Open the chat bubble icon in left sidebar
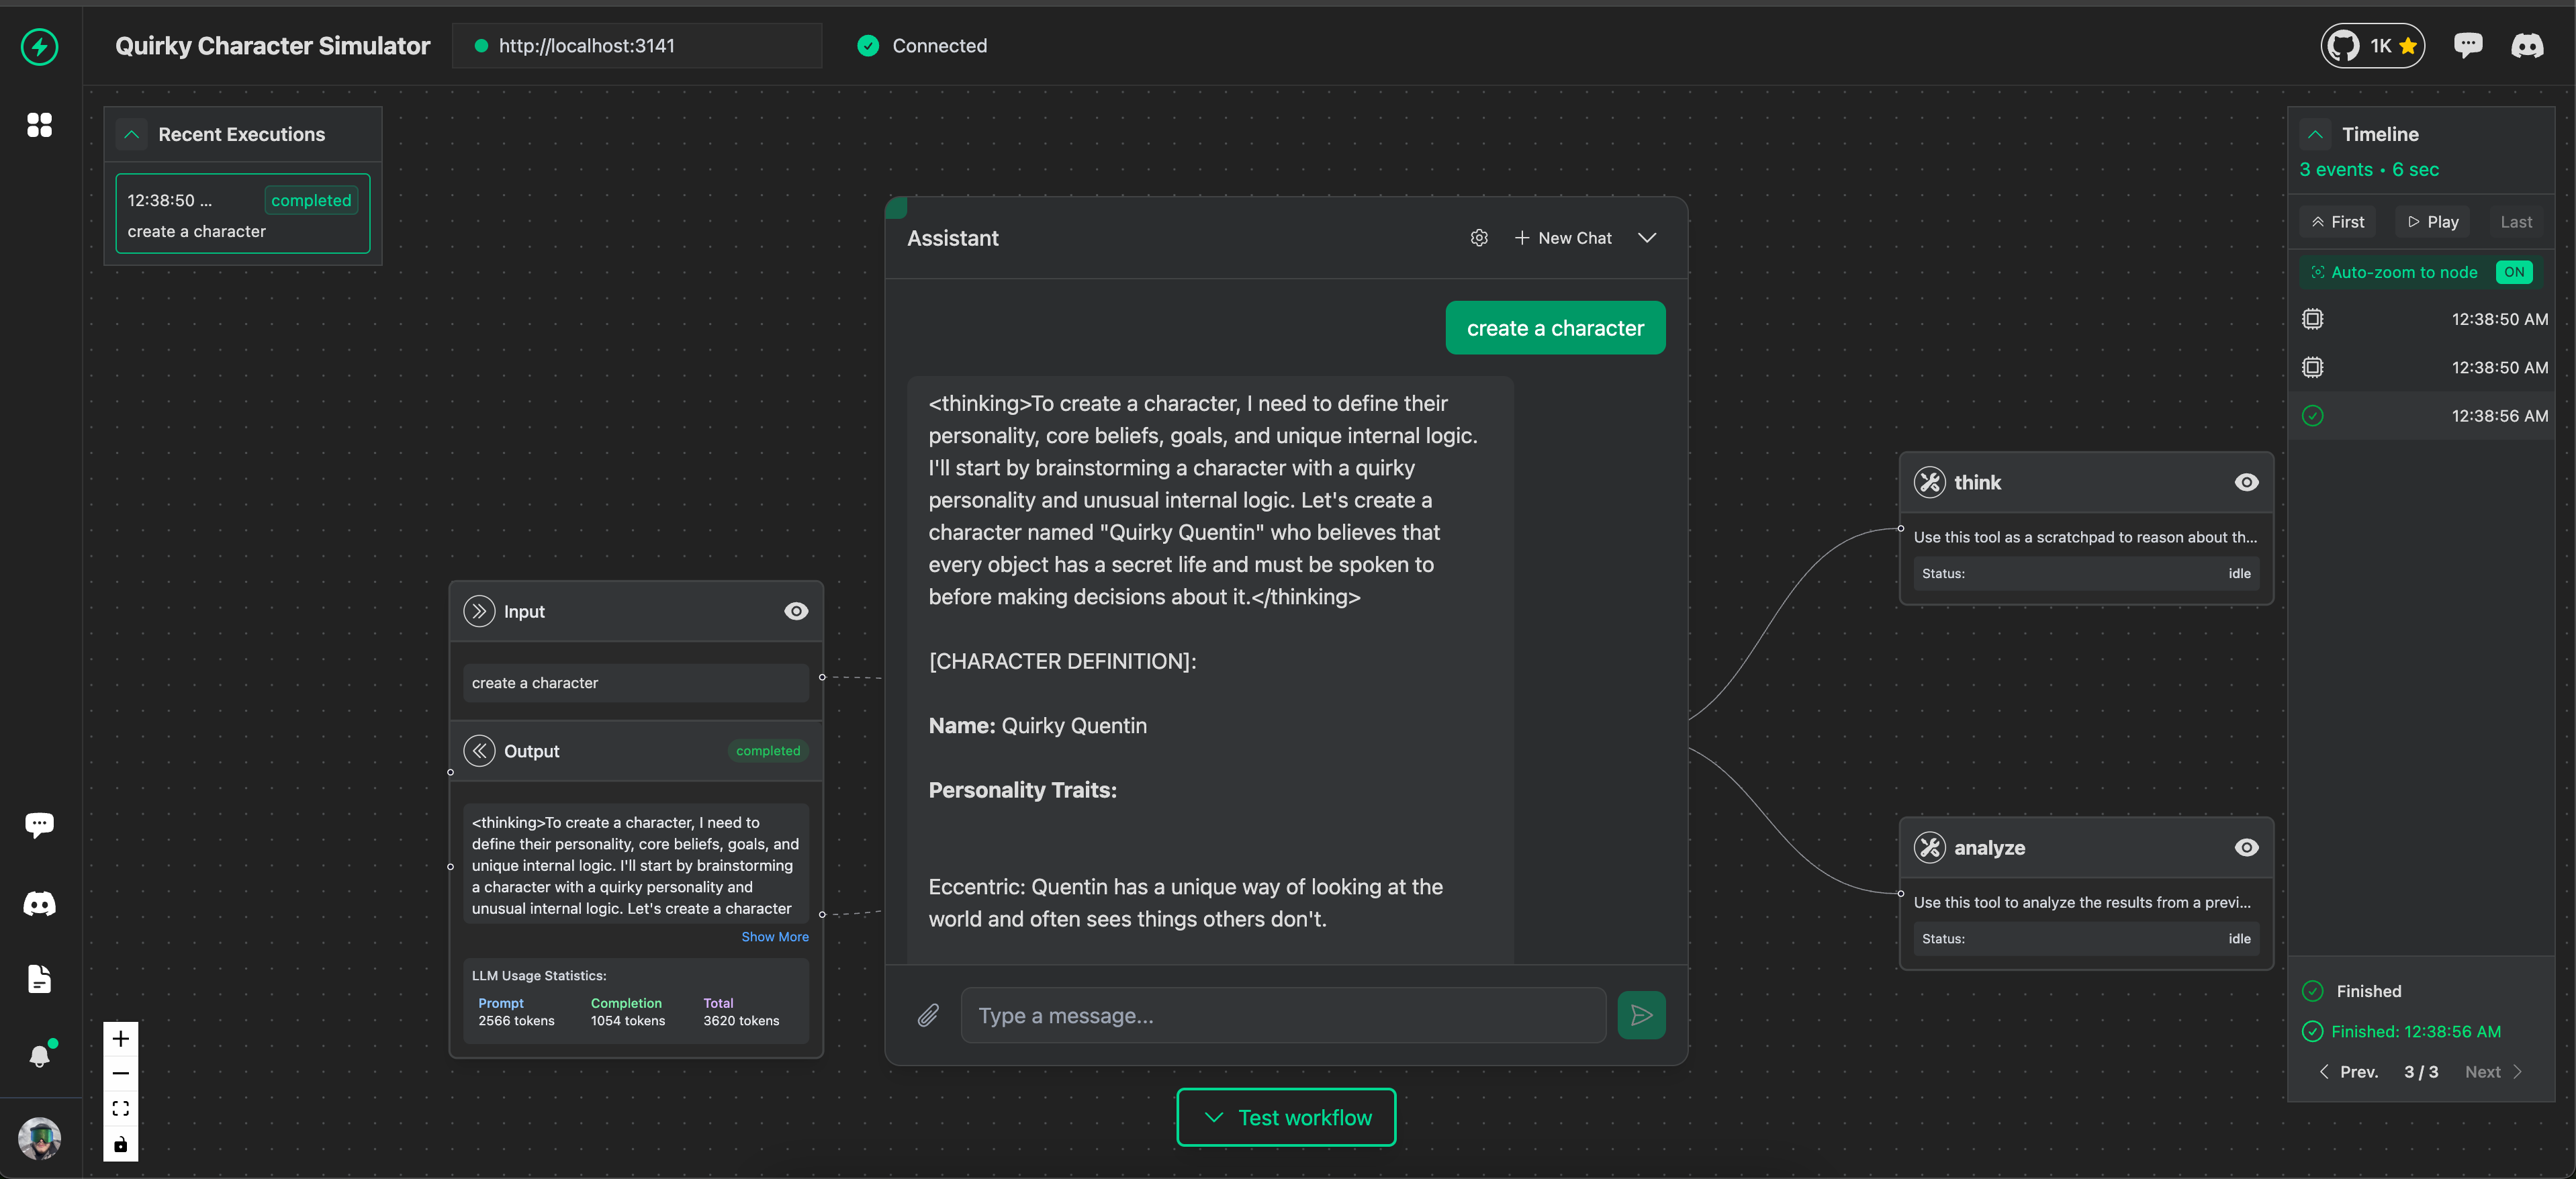This screenshot has width=2576, height=1179. tap(39, 825)
